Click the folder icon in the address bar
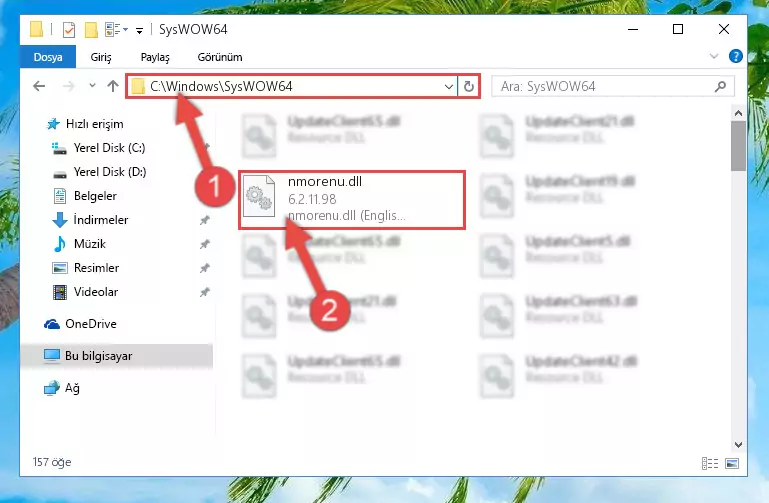Image resolution: width=769 pixels, height=503 pixels. tap(138, 86)
